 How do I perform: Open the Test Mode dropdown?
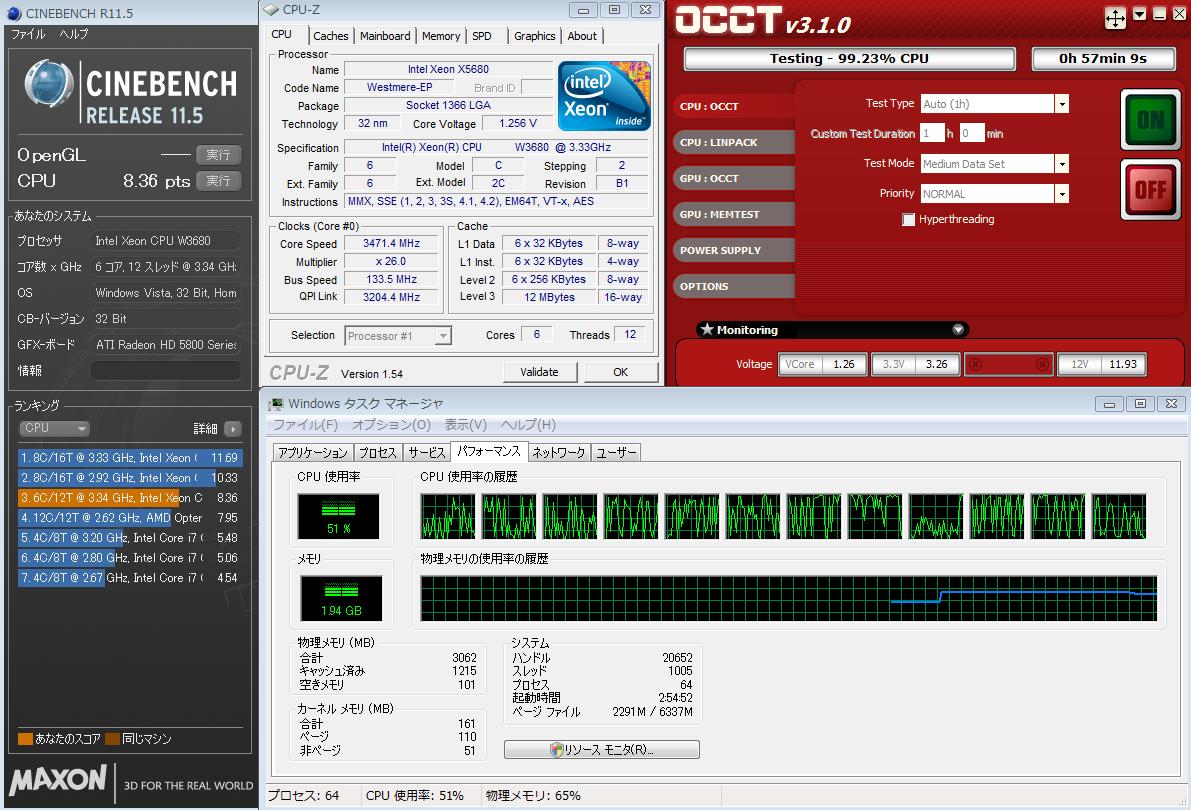[1061, 164]
